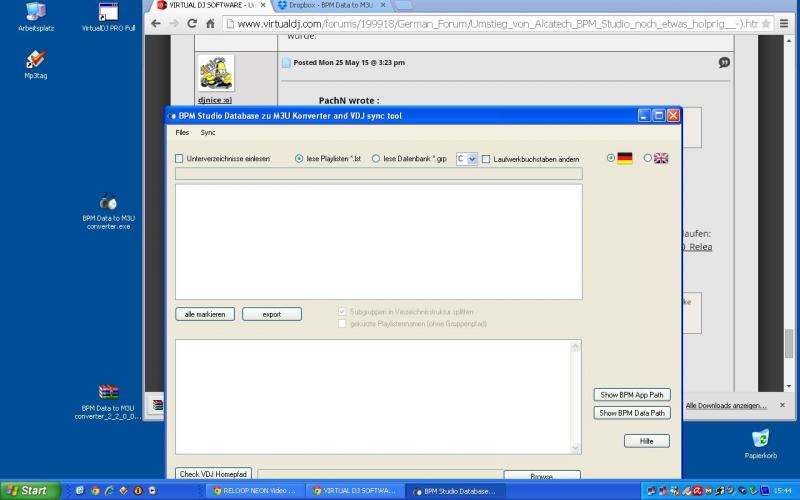Screen dimensions: 800x500
Task: Click the djnice username link
Action: click(215, 100)
